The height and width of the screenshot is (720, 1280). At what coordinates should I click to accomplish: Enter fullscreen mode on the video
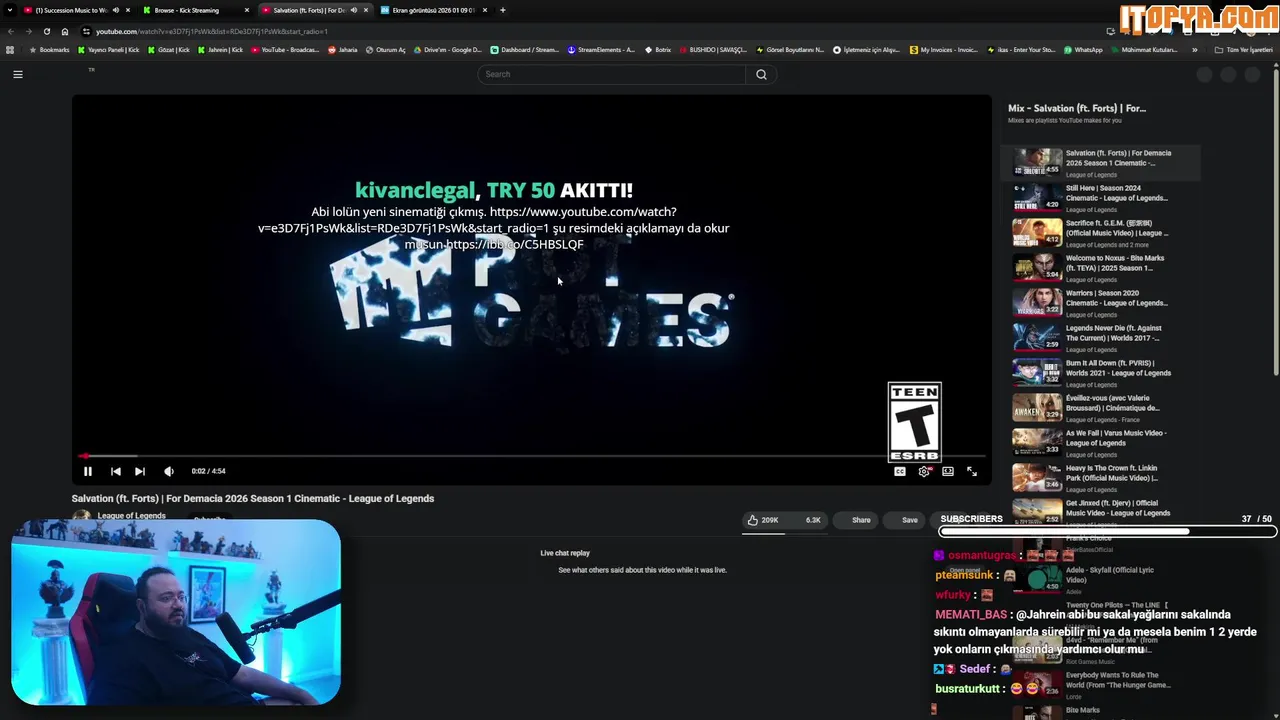pos(972,471)
